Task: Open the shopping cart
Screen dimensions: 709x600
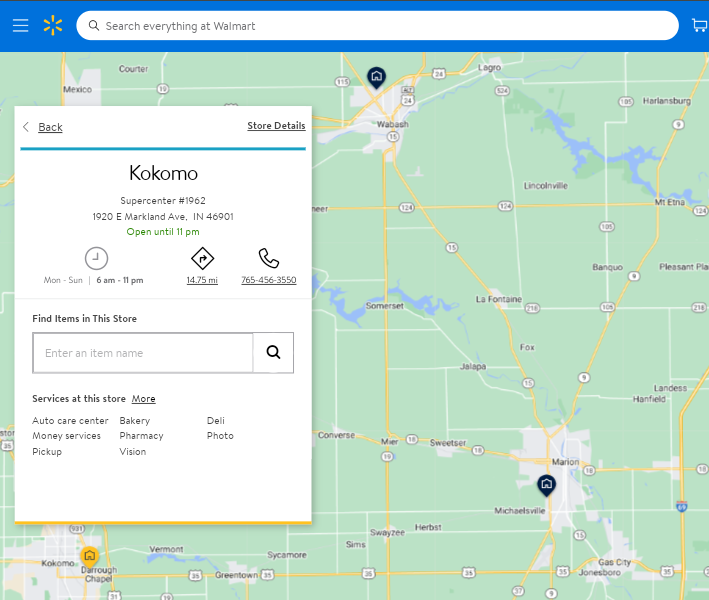Action: [x=700, y=25]
